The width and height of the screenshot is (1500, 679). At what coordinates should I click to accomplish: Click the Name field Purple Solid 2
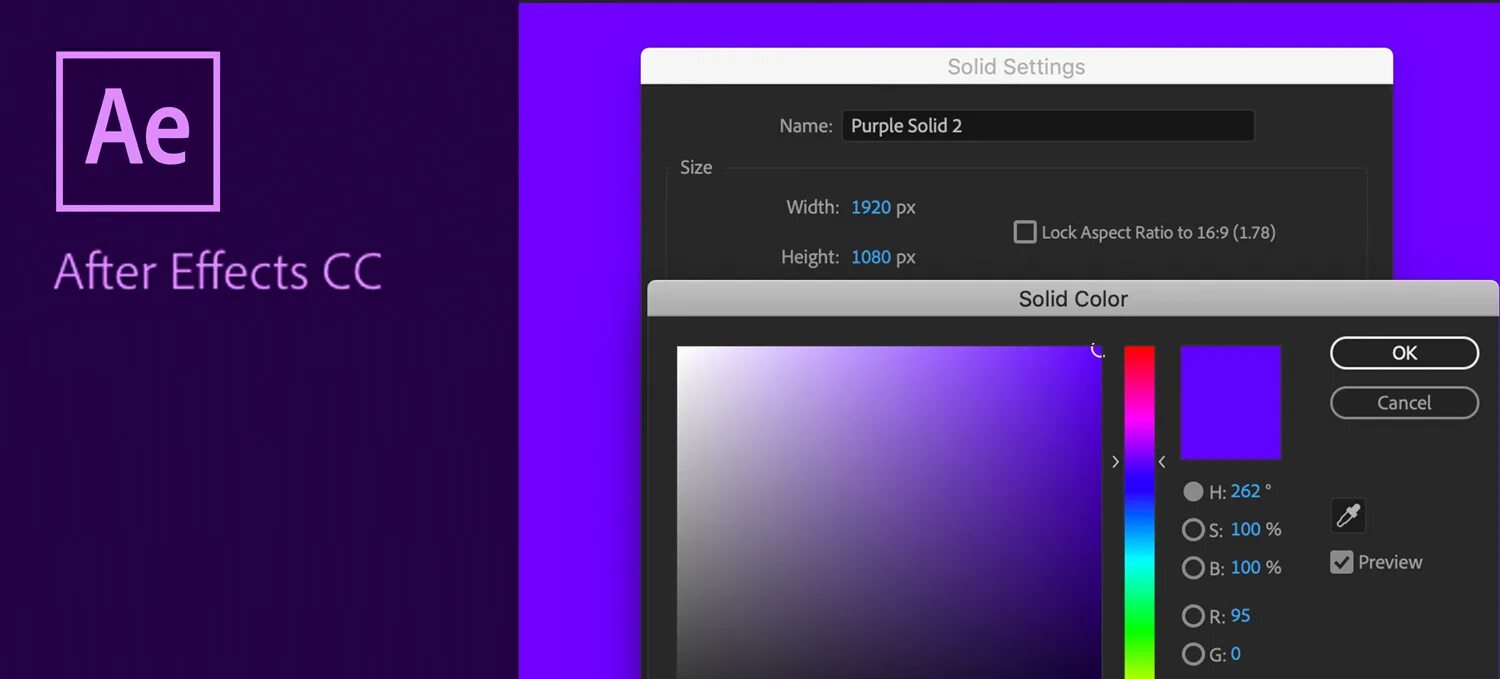1048,126
